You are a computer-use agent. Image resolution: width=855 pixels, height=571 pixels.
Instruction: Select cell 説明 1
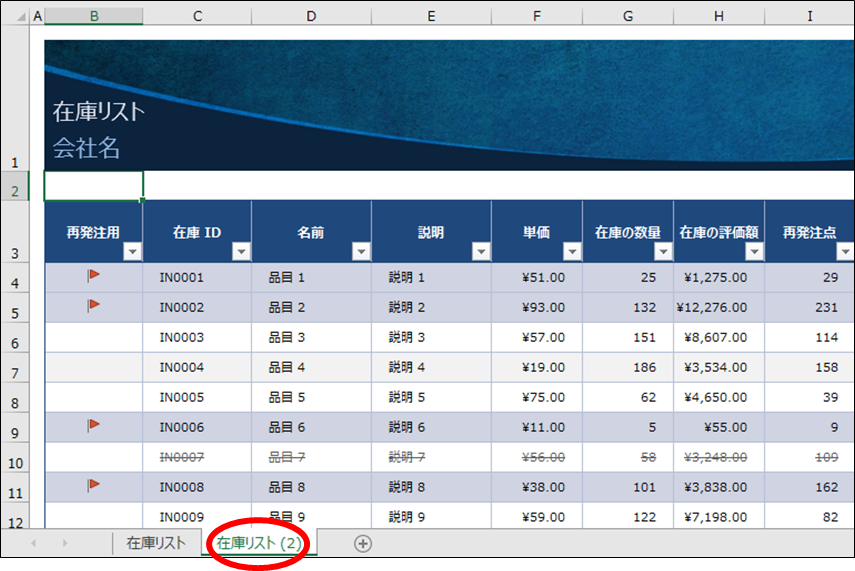(x=431, y=278)
